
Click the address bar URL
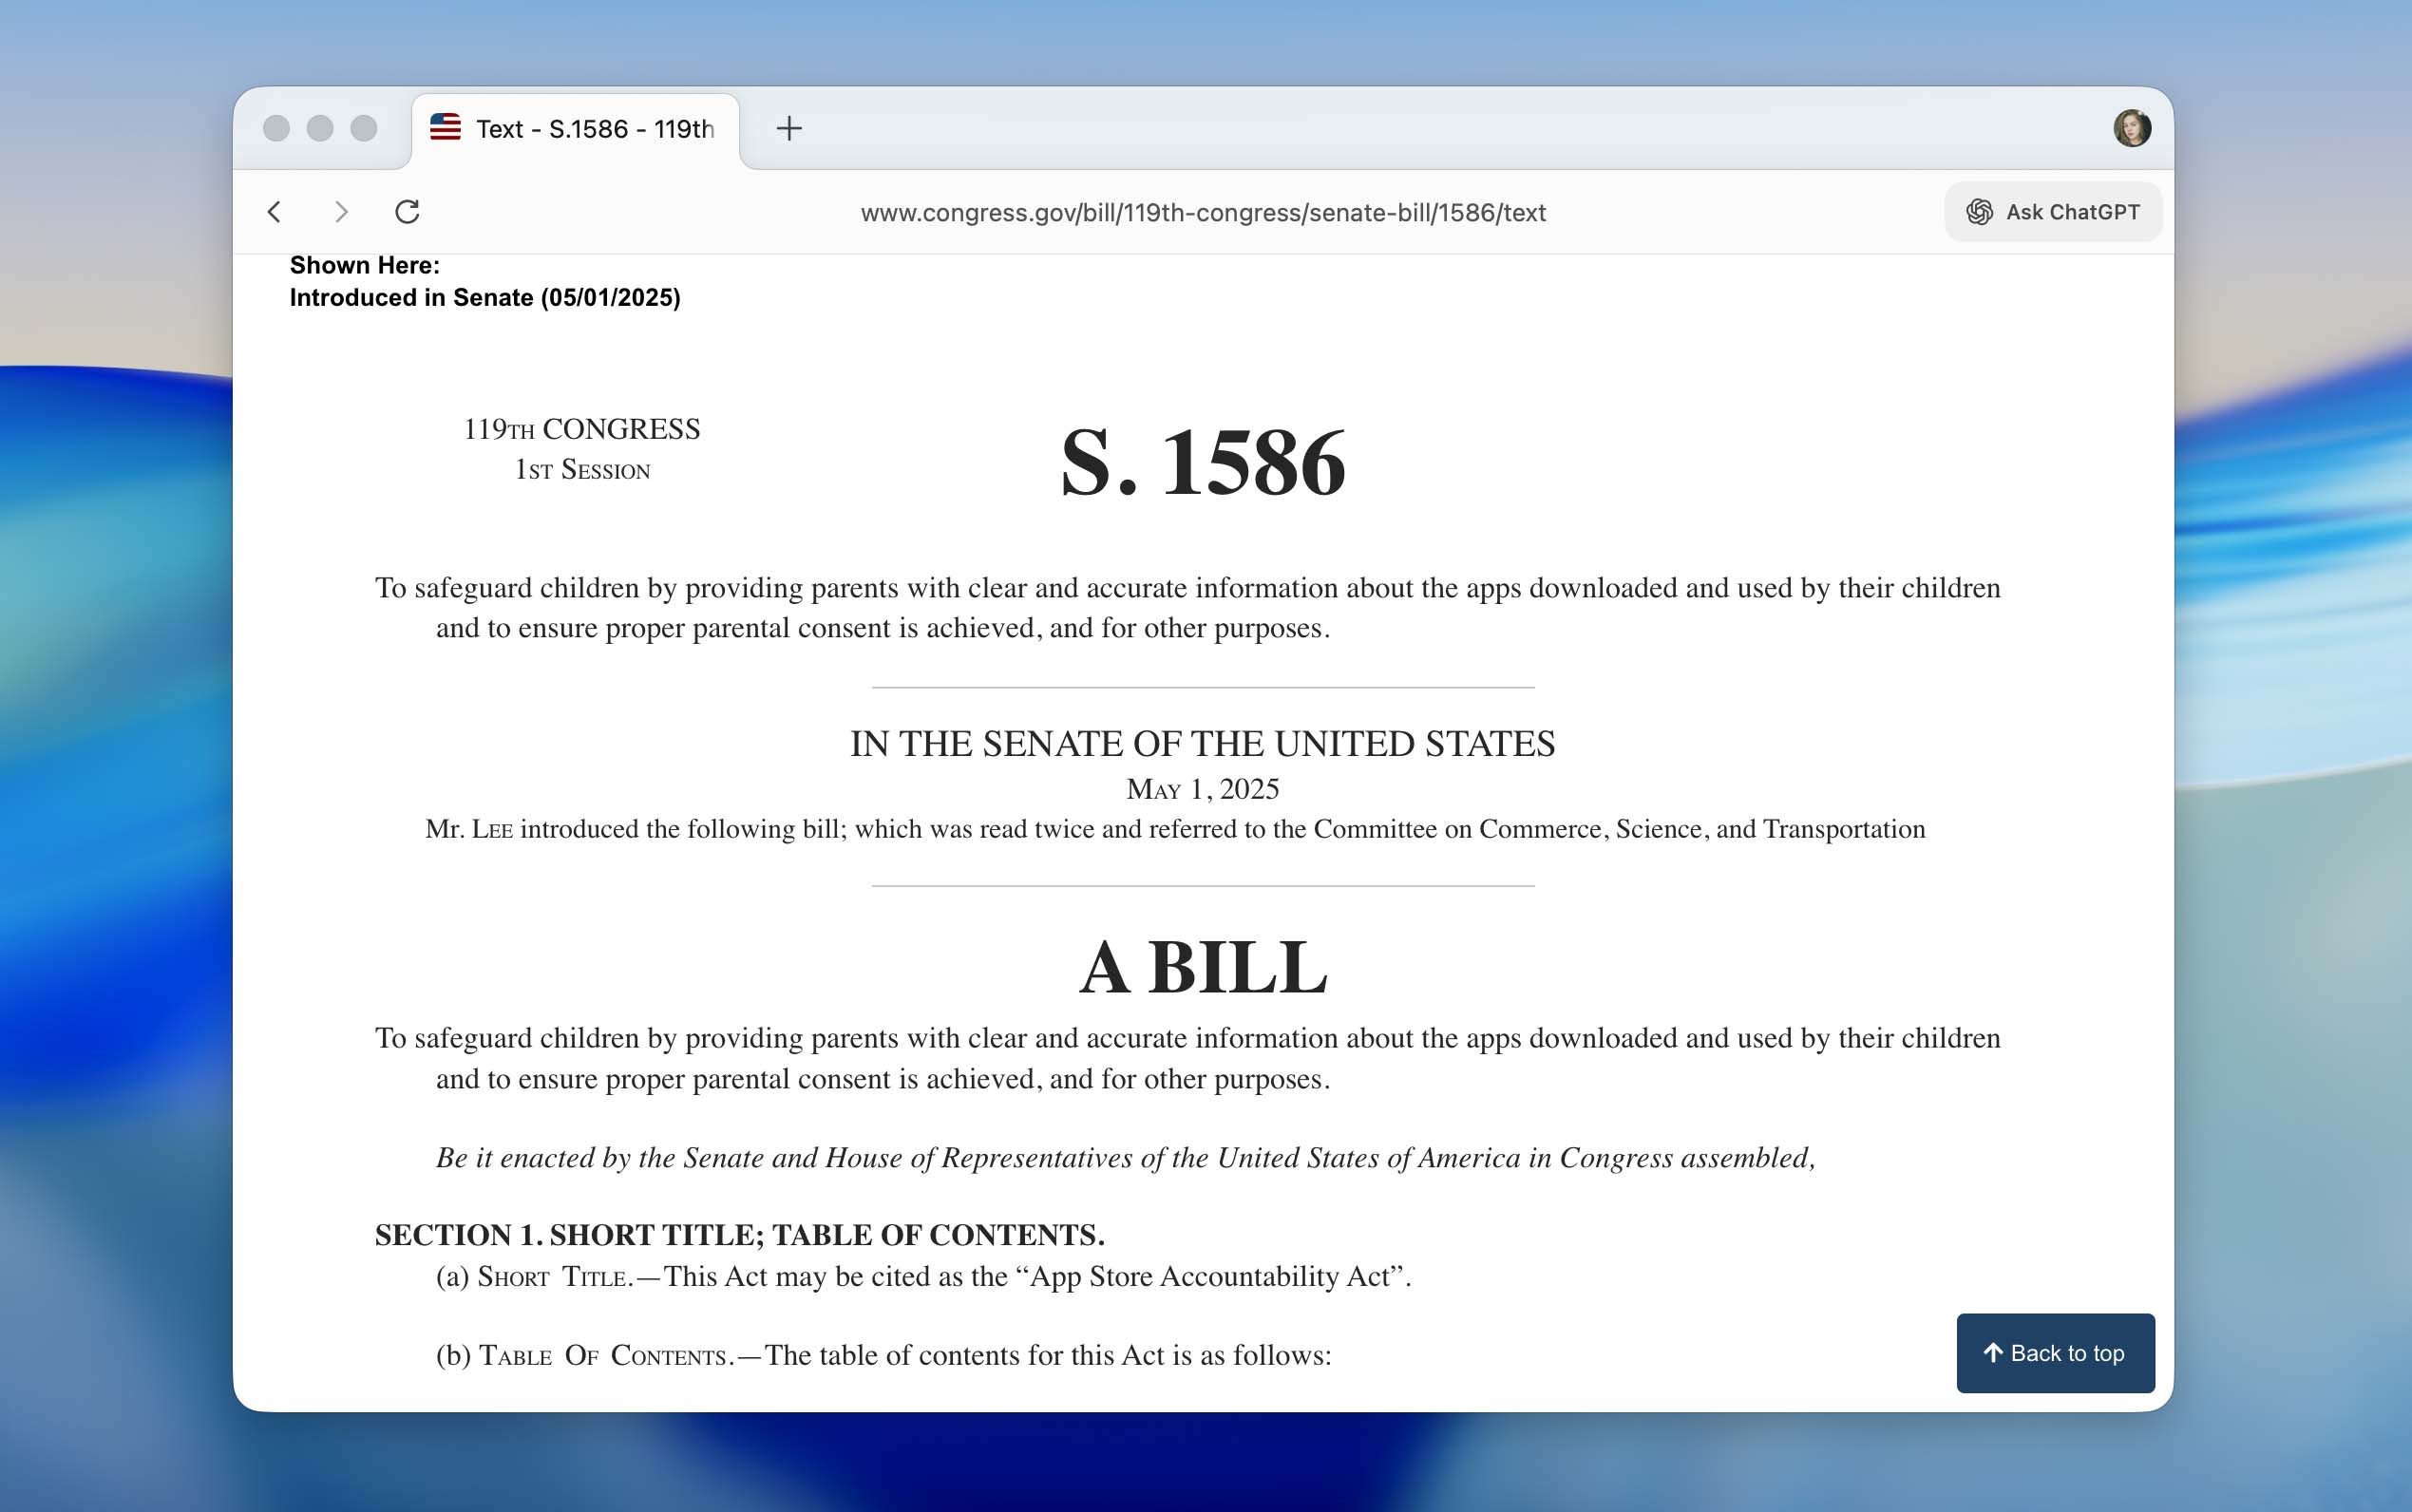pyautogui.click(x=1203, y=211)
